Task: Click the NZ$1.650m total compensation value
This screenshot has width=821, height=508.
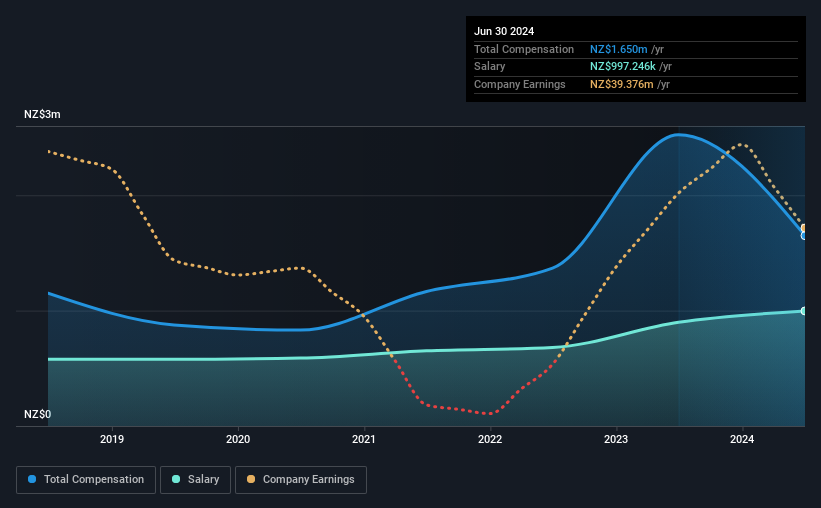Action: point(618,49)
